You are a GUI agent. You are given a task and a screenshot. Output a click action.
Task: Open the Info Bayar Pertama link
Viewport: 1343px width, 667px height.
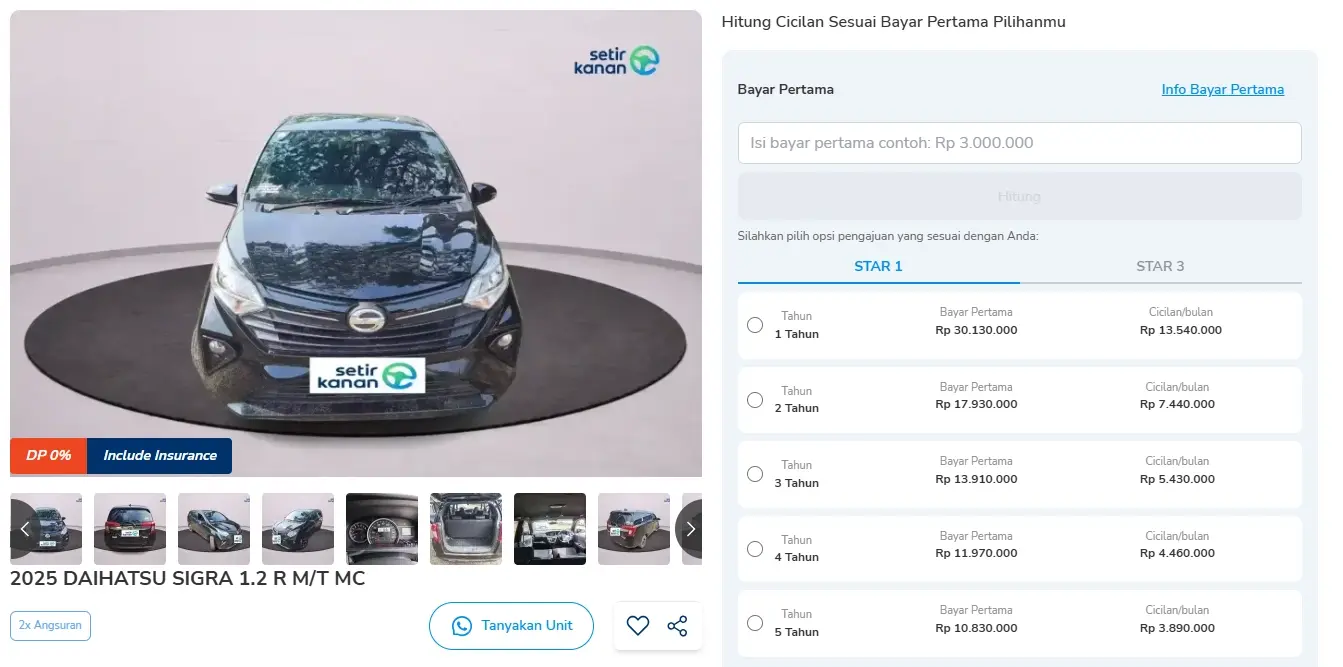point(1222,89)
